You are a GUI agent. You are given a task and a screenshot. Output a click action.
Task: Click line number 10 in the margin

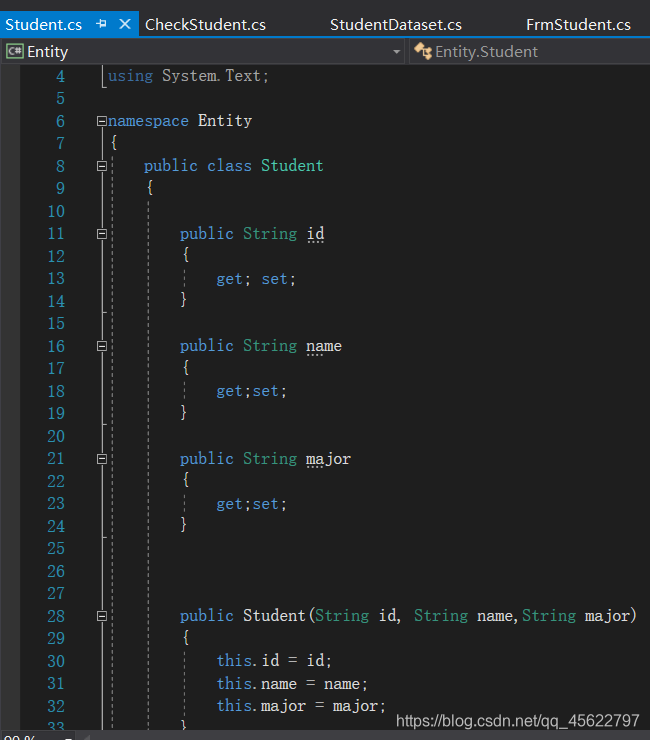coord(56,211)
